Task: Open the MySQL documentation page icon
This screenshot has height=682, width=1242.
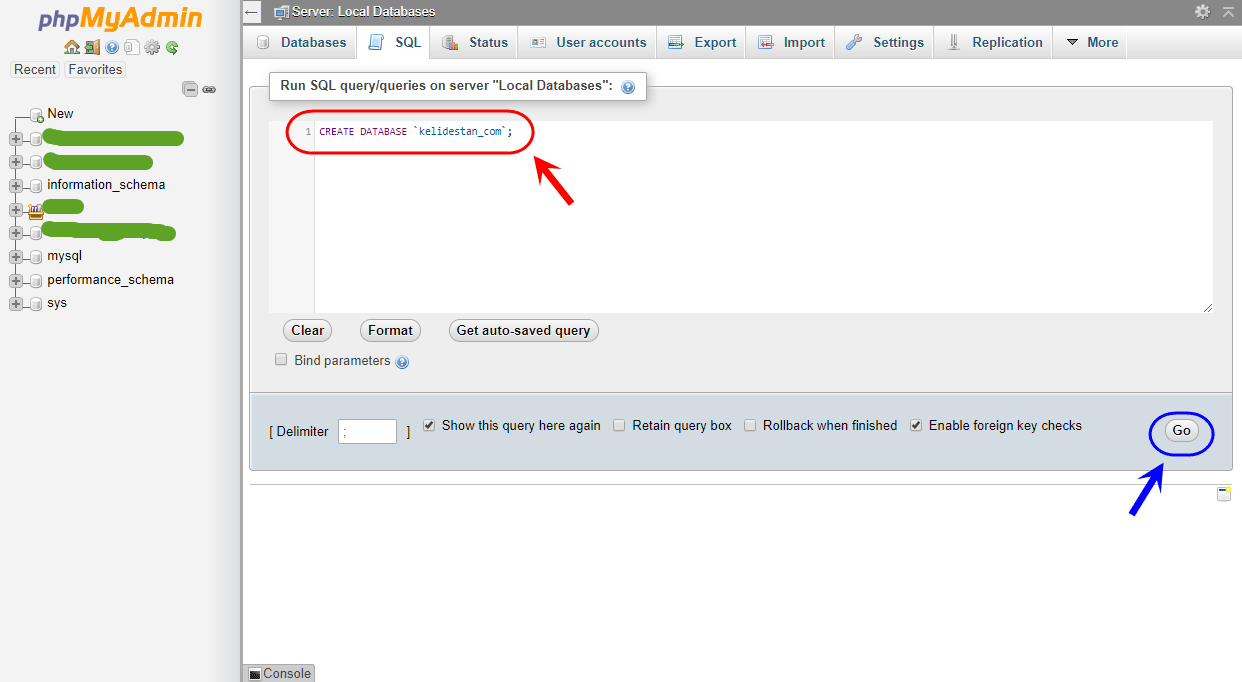Action: coord(132,47)
